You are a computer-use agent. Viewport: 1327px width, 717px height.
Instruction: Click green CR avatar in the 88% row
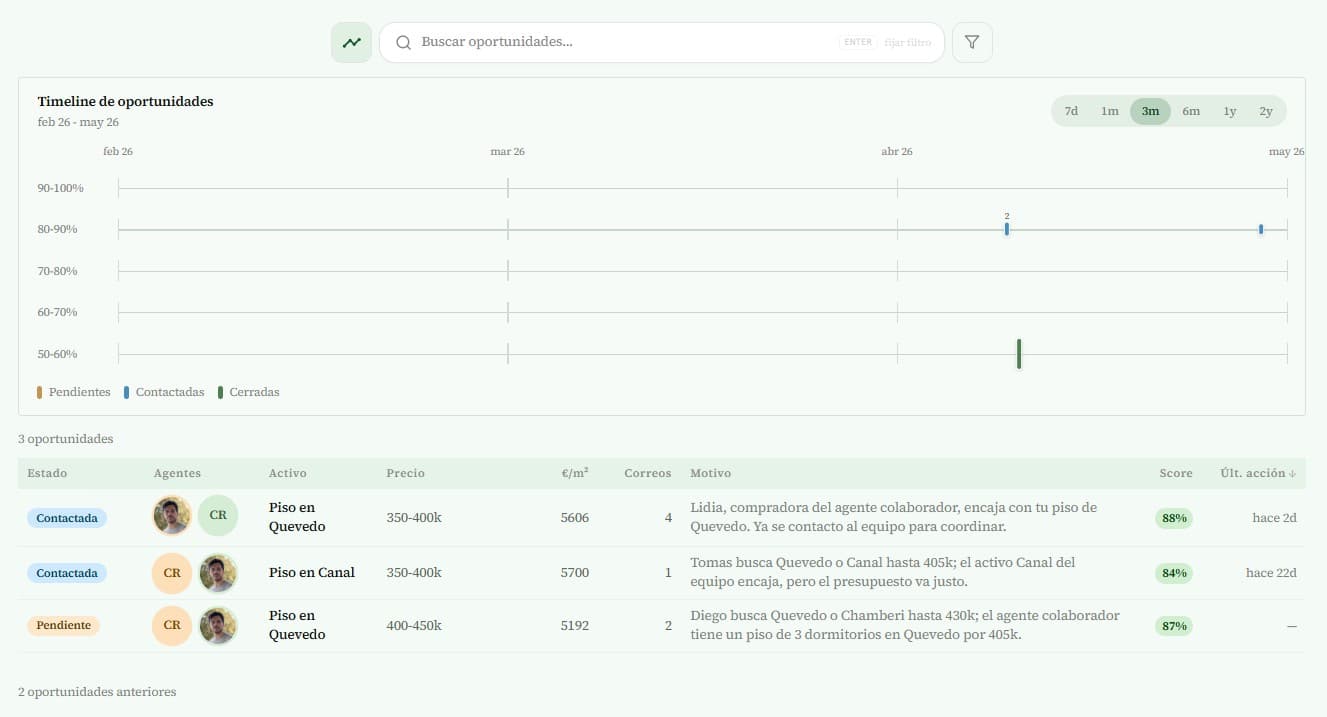(x=218, y=516)
